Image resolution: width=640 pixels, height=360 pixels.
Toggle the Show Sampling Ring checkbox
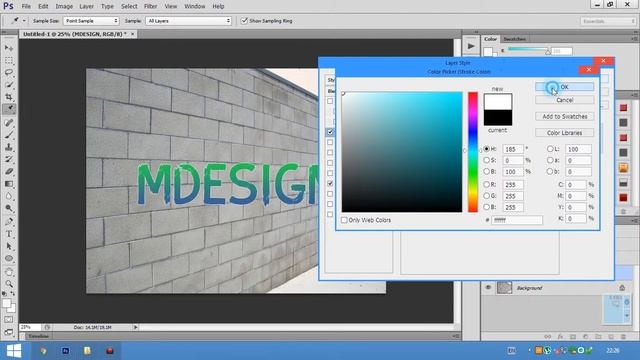(x=244, y=20)
